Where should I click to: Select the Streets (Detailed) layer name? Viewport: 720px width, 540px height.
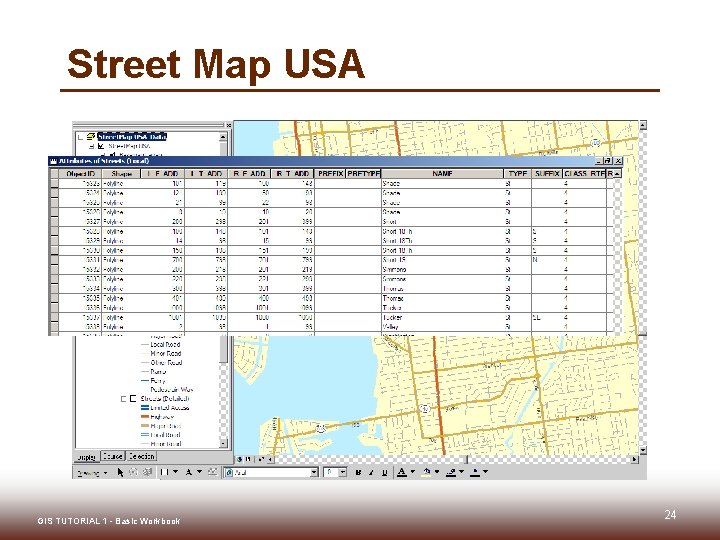(x=165, y=399)
